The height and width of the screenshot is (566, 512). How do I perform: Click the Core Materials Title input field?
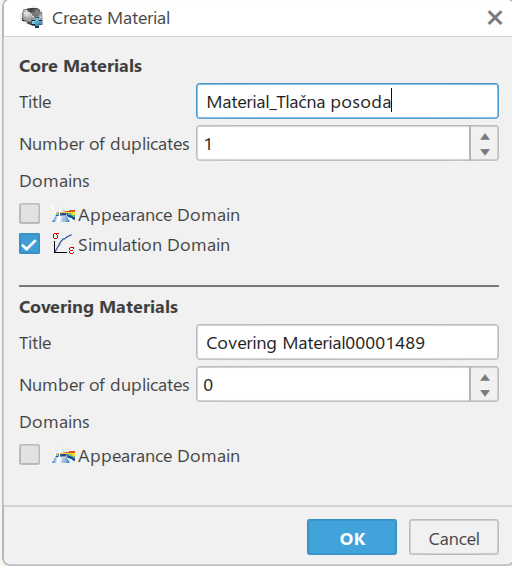coord(347,101)
